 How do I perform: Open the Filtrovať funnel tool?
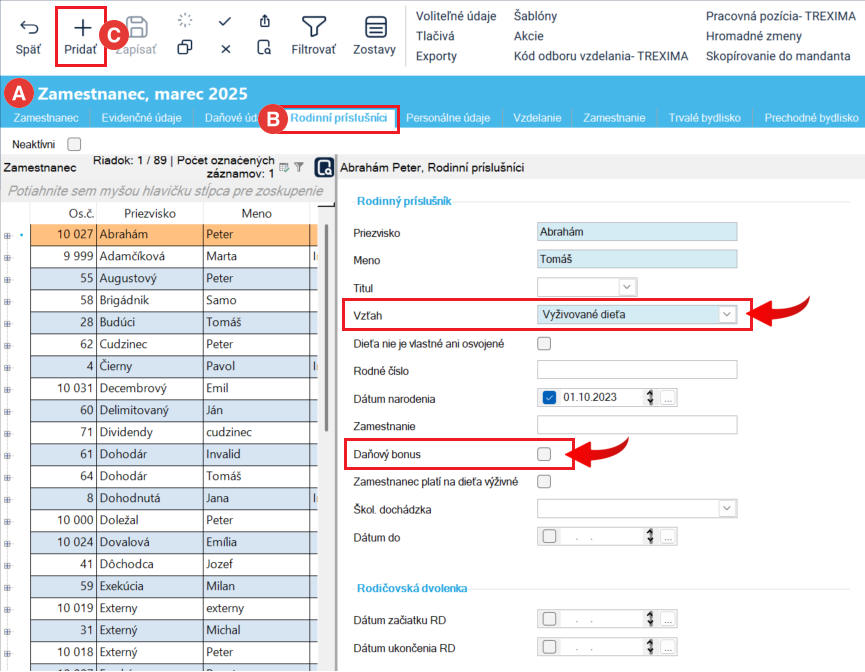point(314,27)
